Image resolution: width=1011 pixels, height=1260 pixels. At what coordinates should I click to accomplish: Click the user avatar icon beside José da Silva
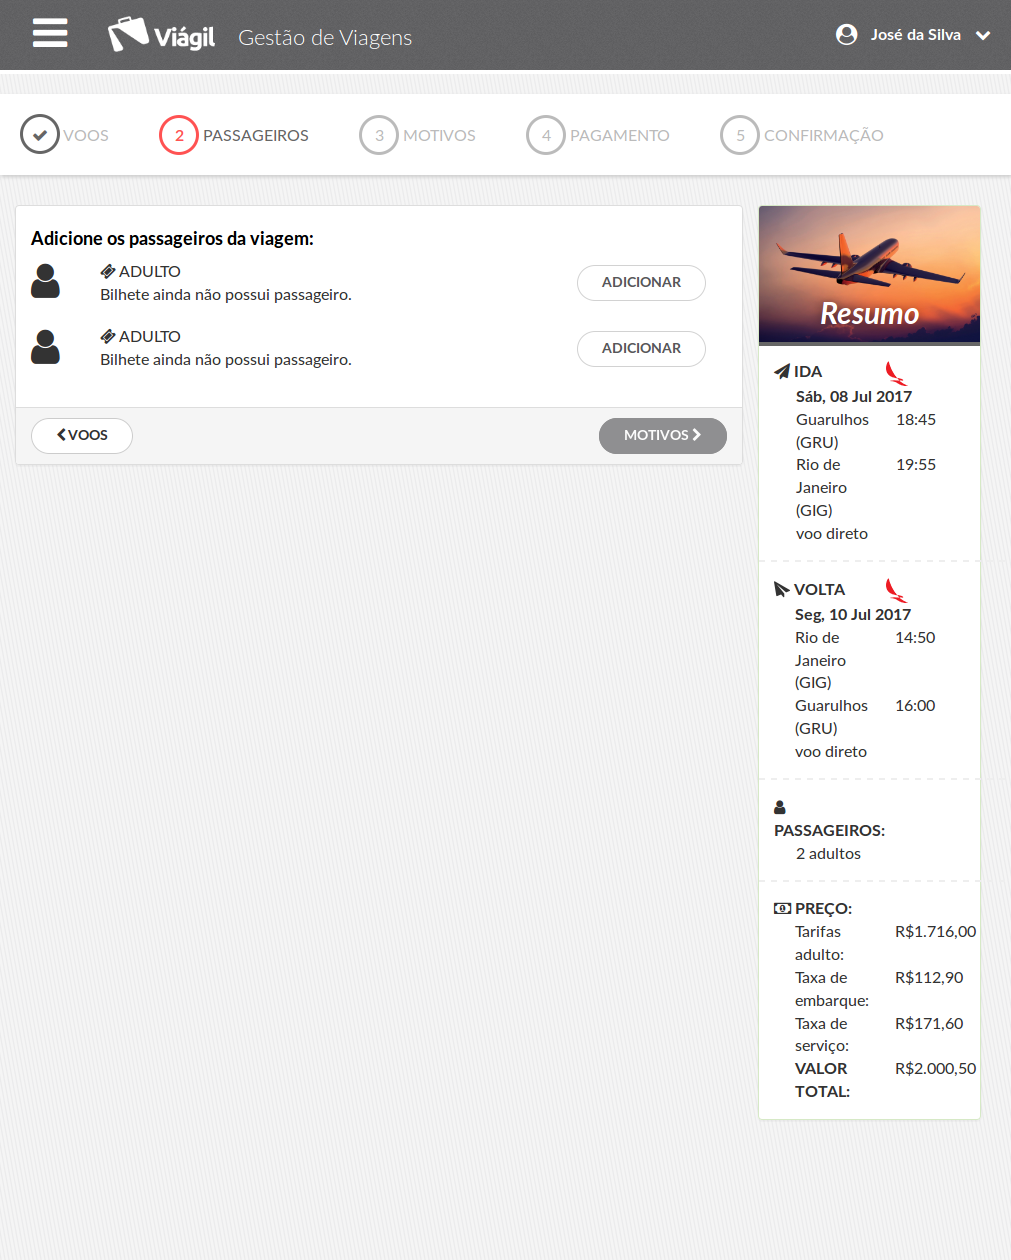[846, 34]
